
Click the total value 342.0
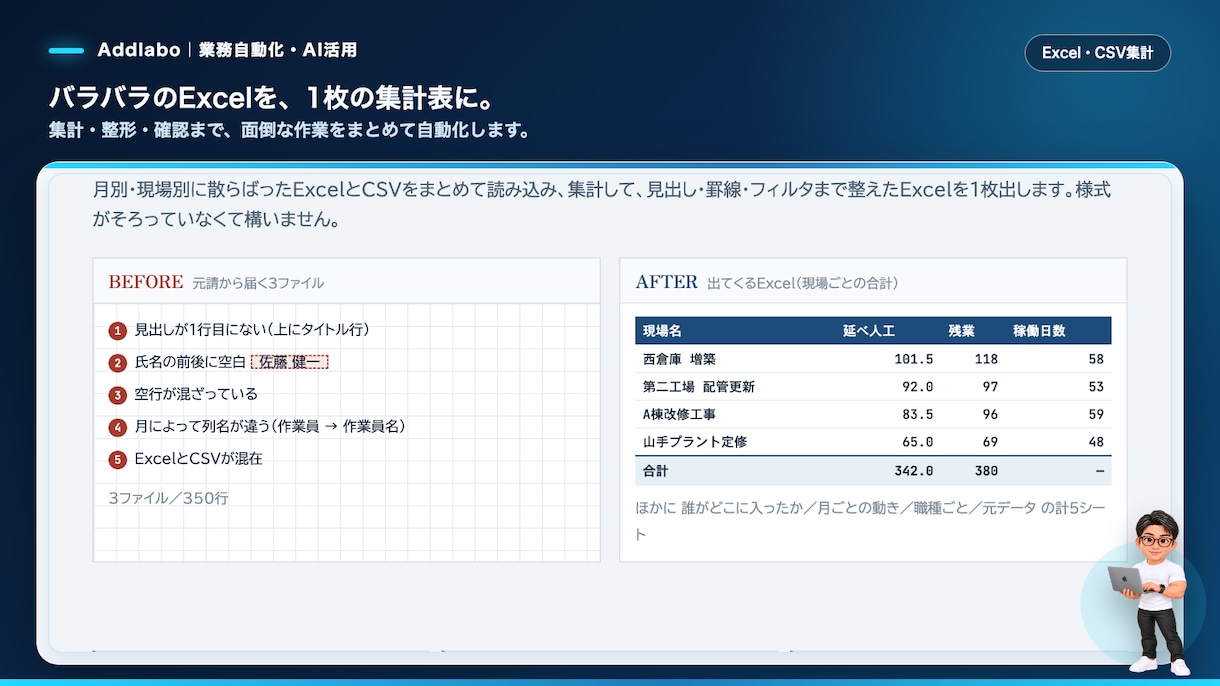tap(913, 470)
